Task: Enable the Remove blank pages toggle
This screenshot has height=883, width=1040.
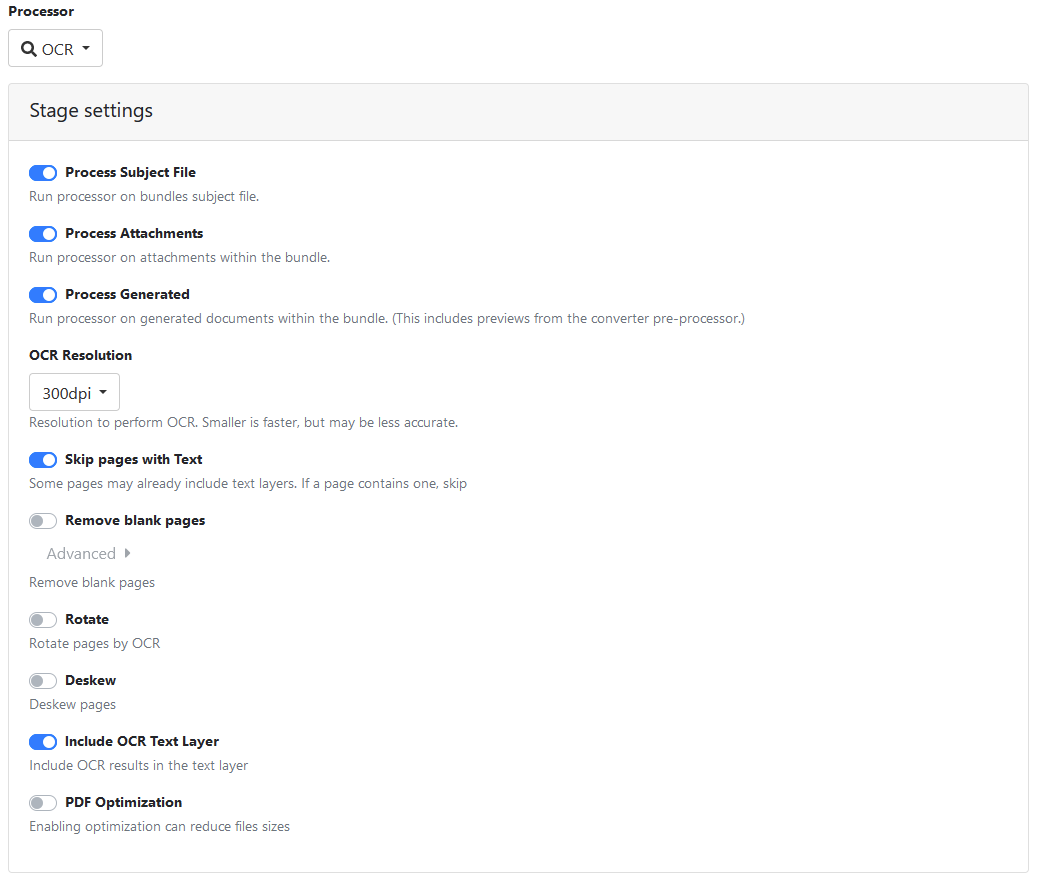Action: [43, 521]
